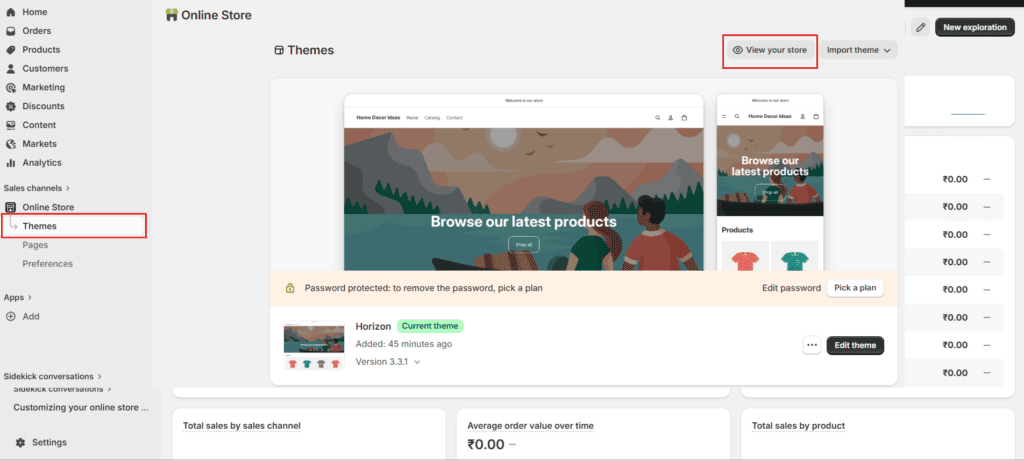Click the Discounts badge icon
Image resolution: width=1024 pixels, height=461 pixels.
click(x=11, y=106)
